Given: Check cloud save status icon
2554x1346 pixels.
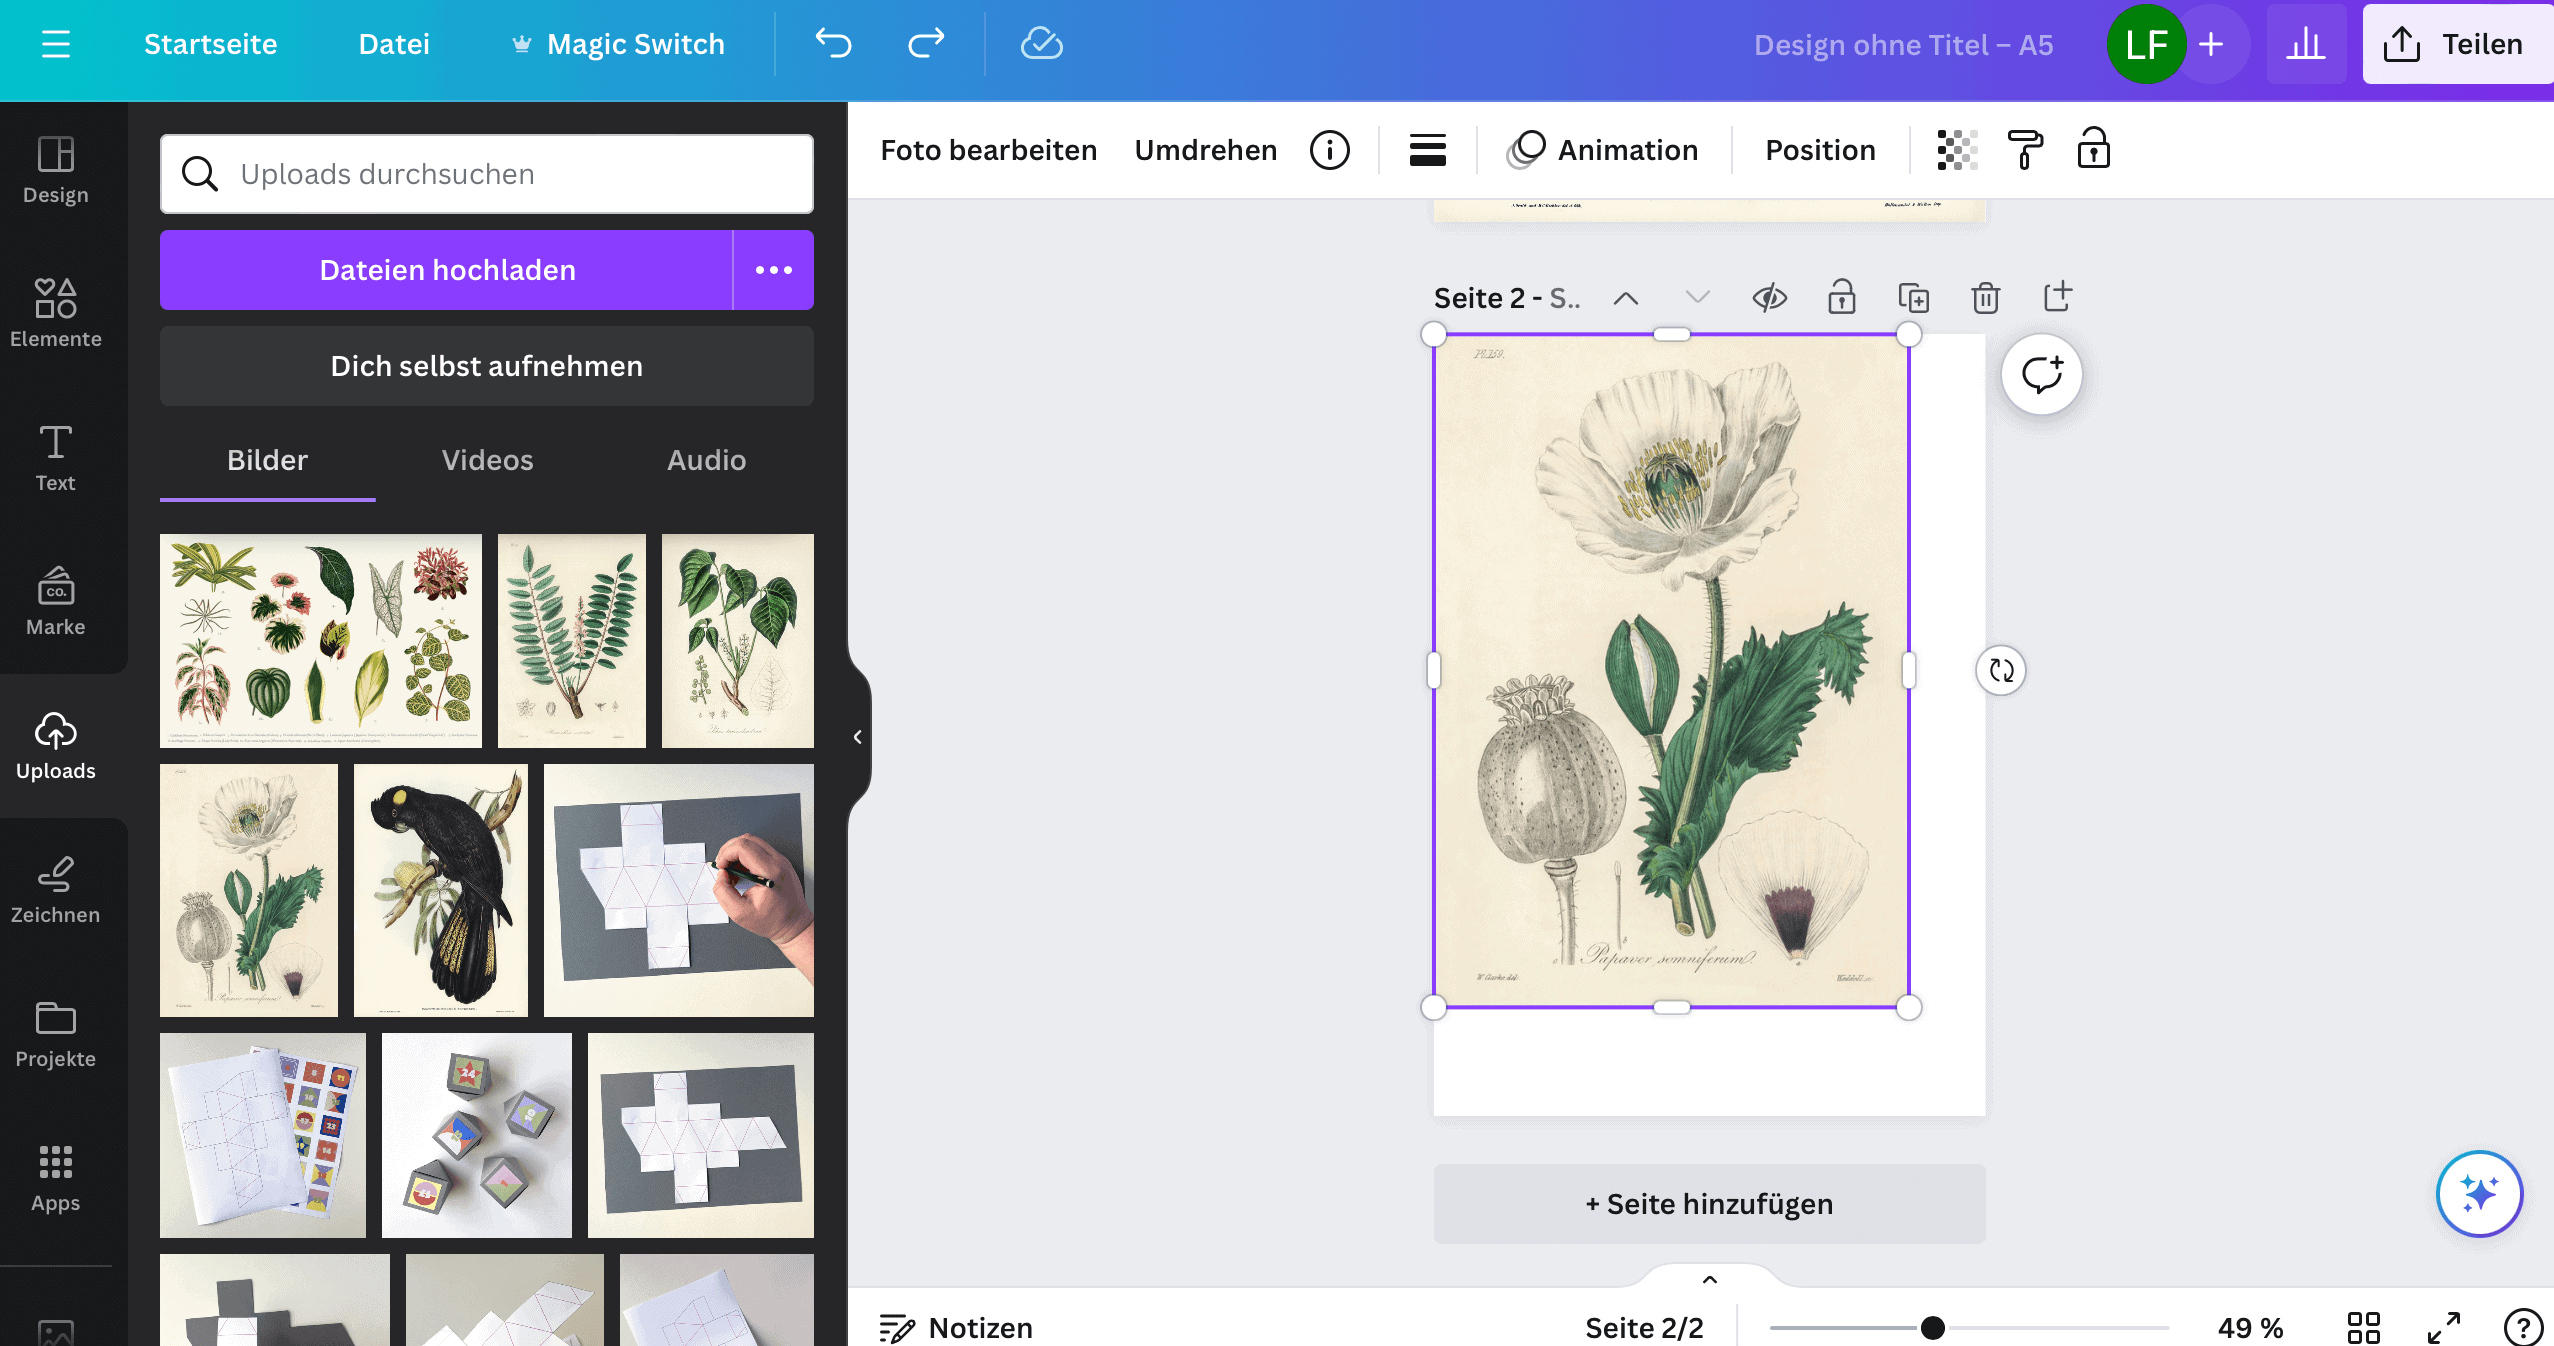Looking at the screenshot, I should [x=1041, y=44].
